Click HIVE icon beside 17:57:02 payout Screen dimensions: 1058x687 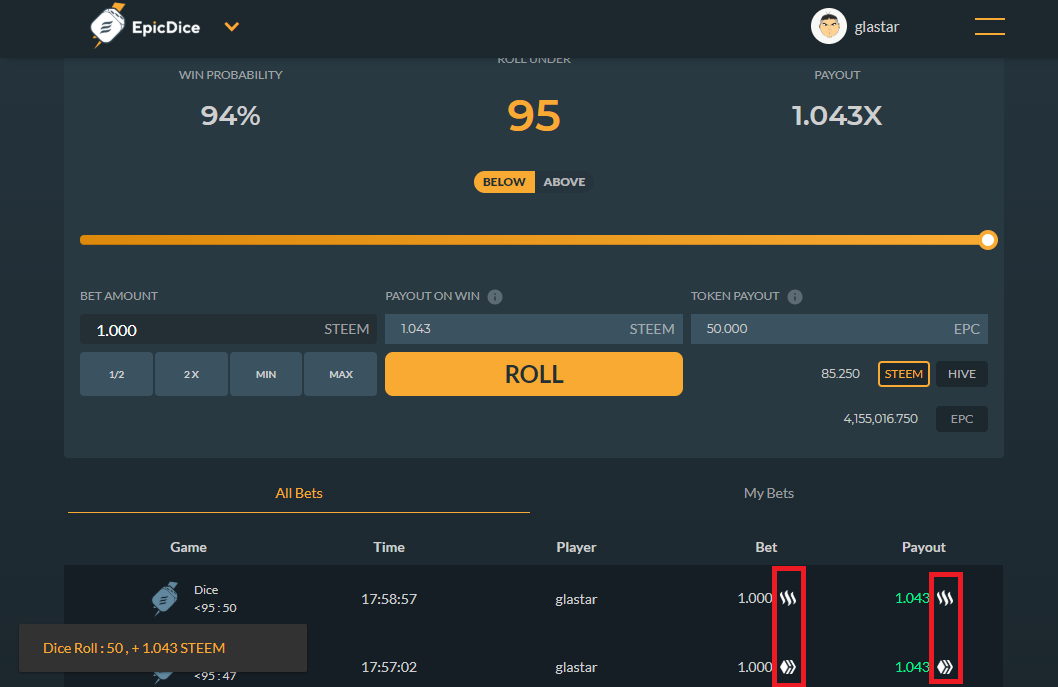coord(945,667)
